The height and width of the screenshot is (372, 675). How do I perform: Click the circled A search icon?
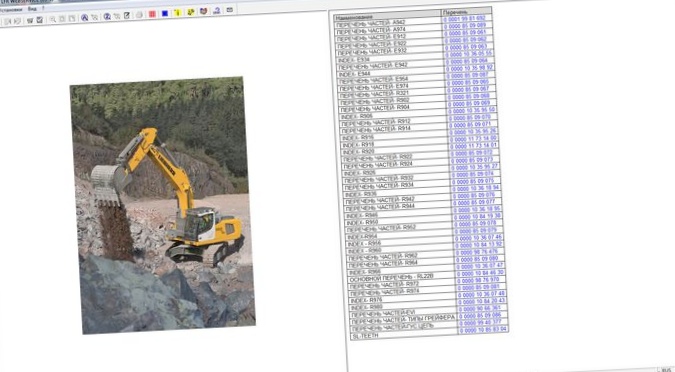point(84,18)
